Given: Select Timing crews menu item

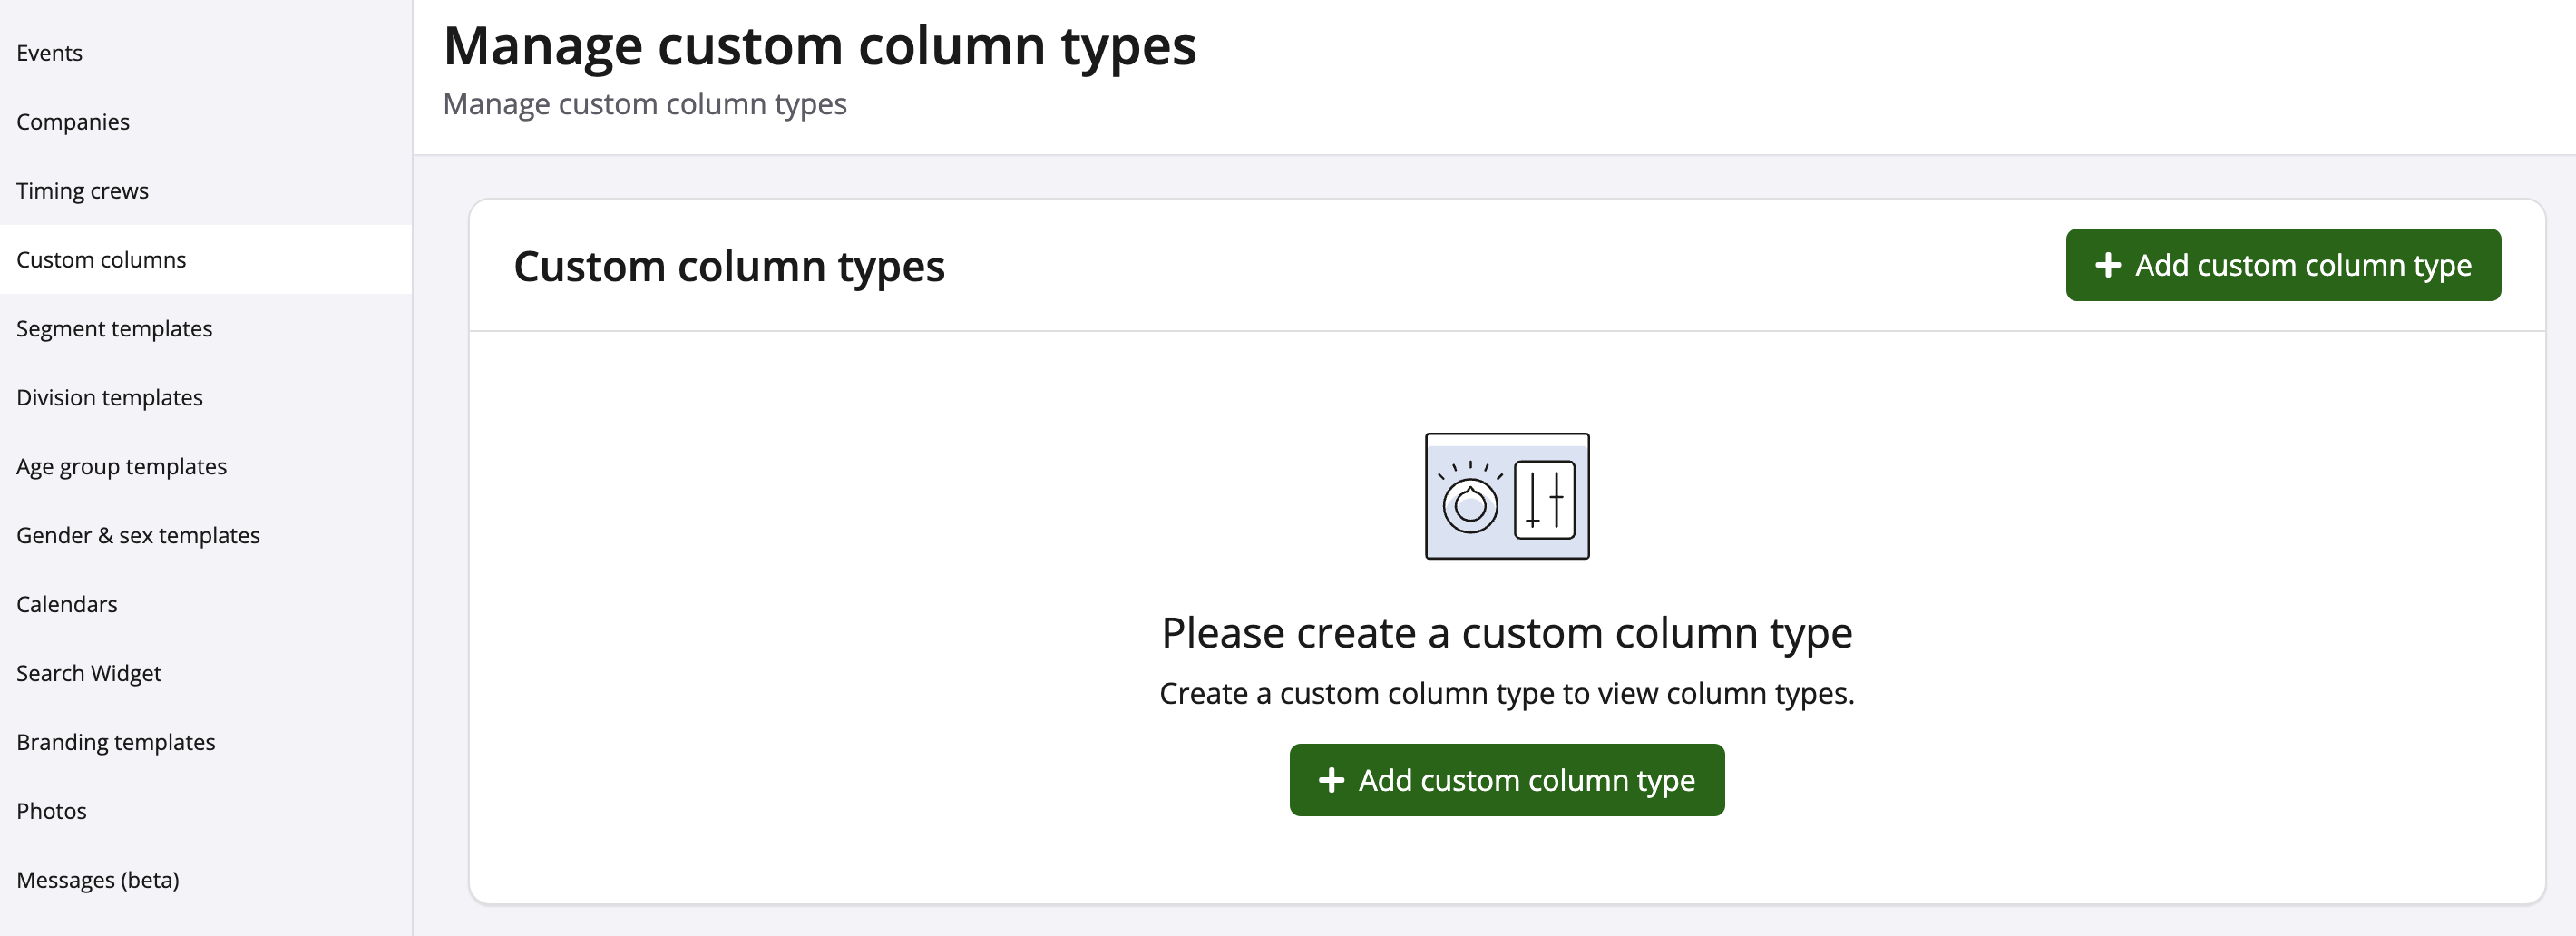Looking at the screenshot, I should (82, 191).
